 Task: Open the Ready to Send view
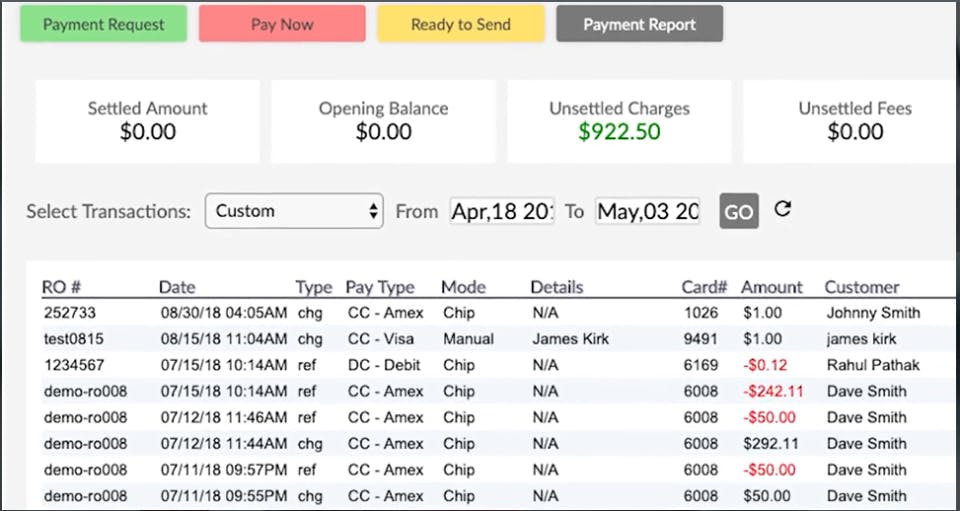tap(460, 24)
